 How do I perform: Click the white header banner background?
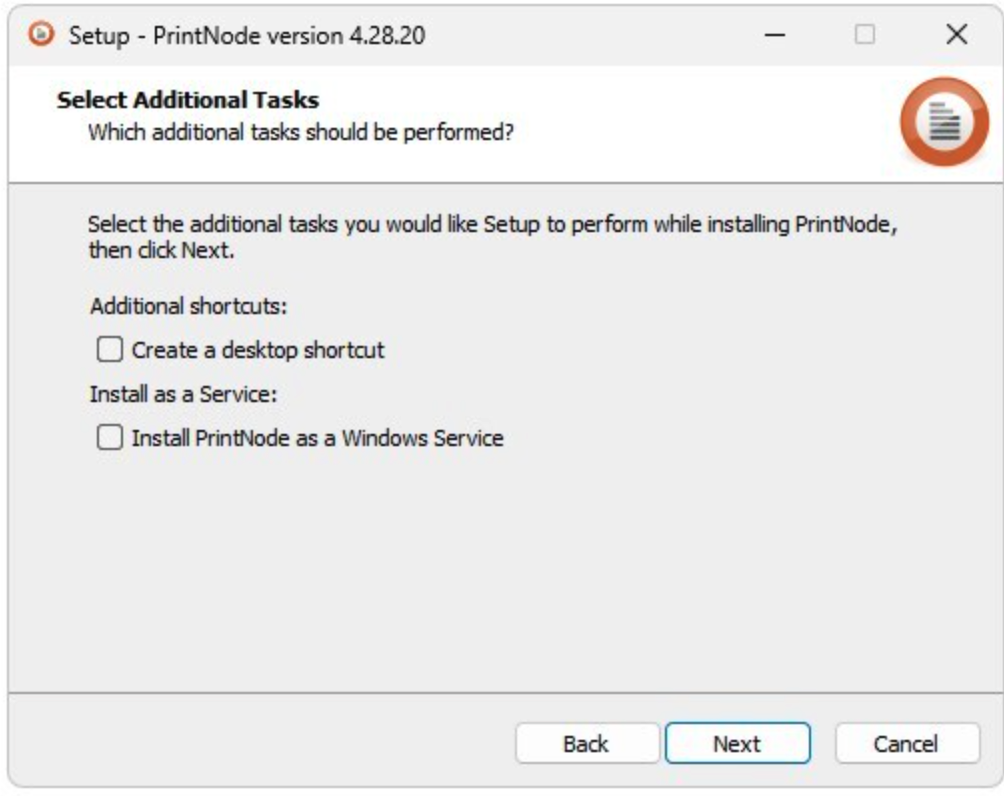point(700,120)
